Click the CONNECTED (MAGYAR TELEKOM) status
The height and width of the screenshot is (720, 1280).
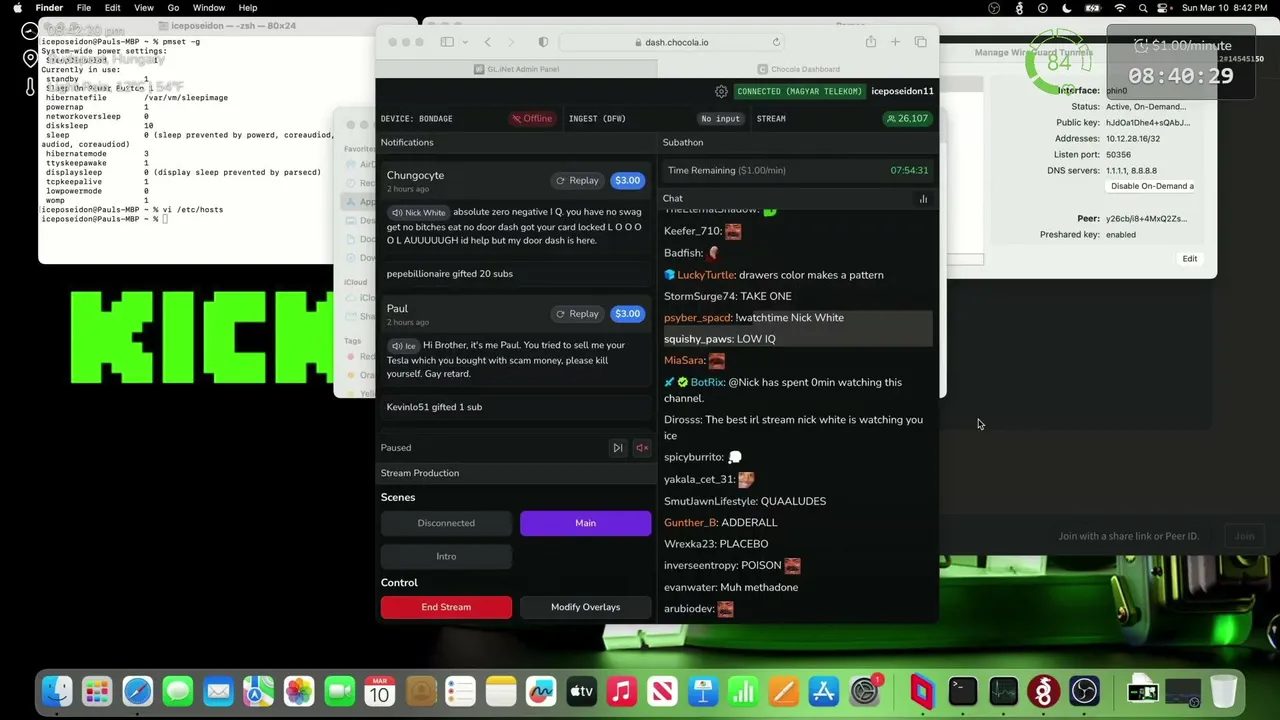pos(799,91)
